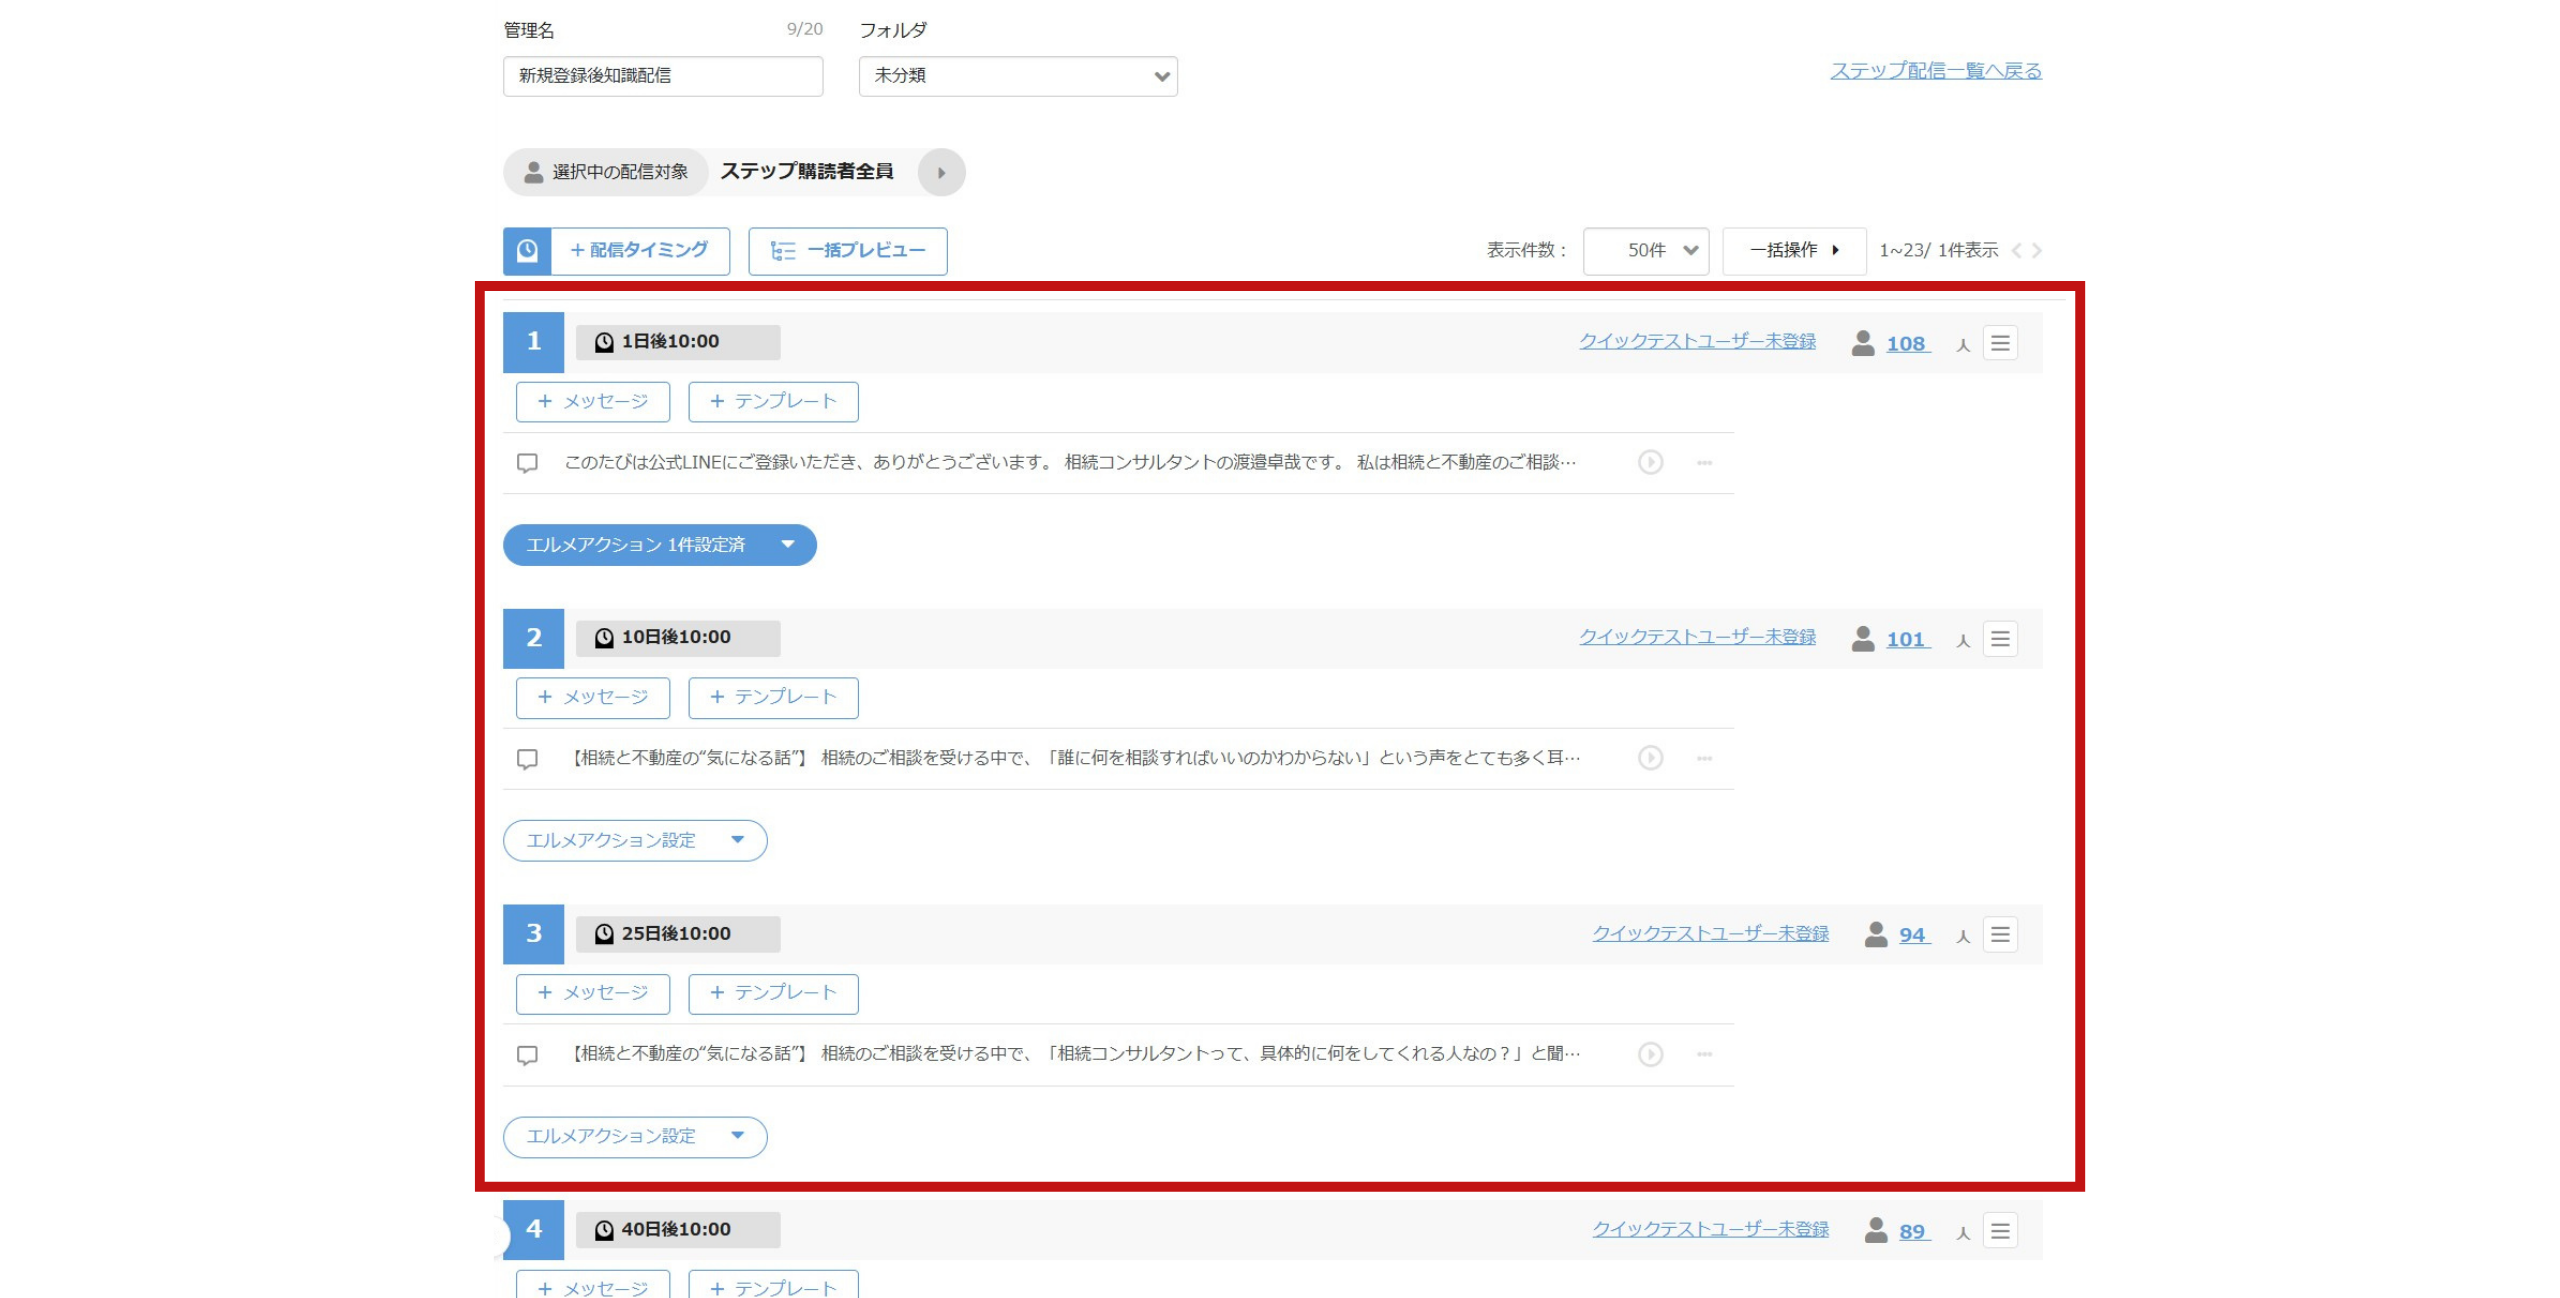Open step 2 message about 誰に何を相談すればいいのか
Viewport: 2560px width, 1298px height.
point(1074,759)
